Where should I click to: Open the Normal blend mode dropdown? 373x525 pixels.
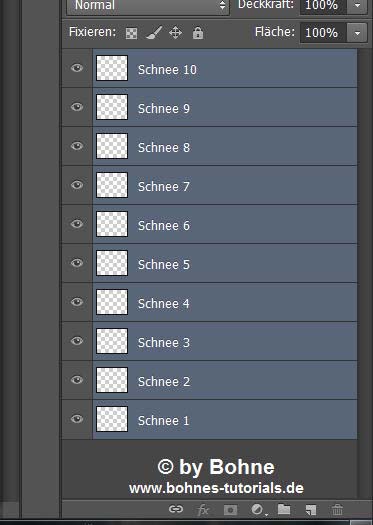coord(148,6)
